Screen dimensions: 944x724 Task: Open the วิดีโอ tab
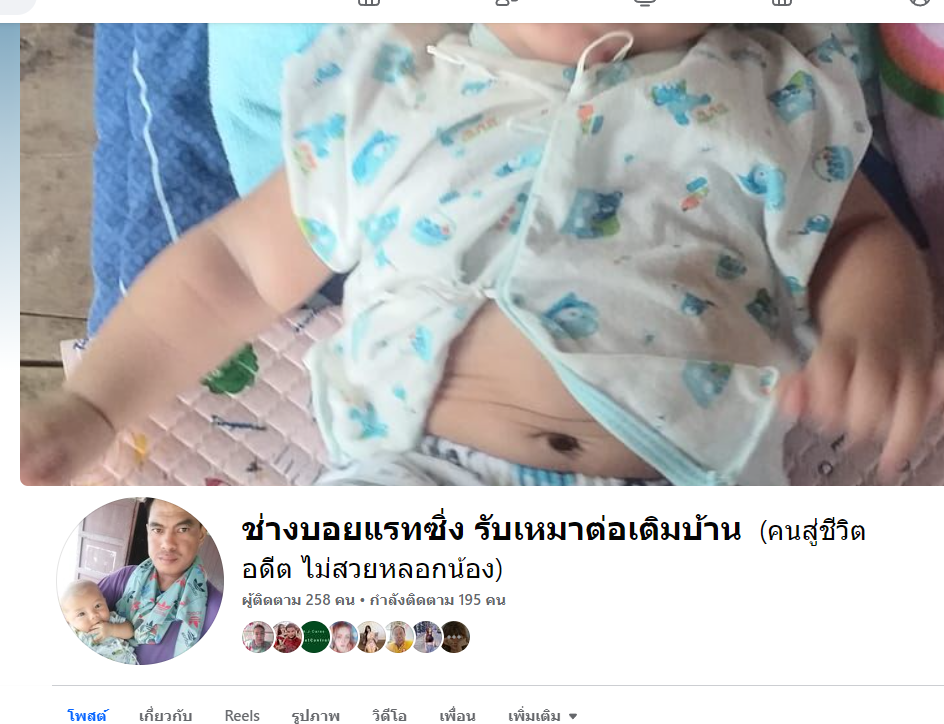[x=389, y=716]
